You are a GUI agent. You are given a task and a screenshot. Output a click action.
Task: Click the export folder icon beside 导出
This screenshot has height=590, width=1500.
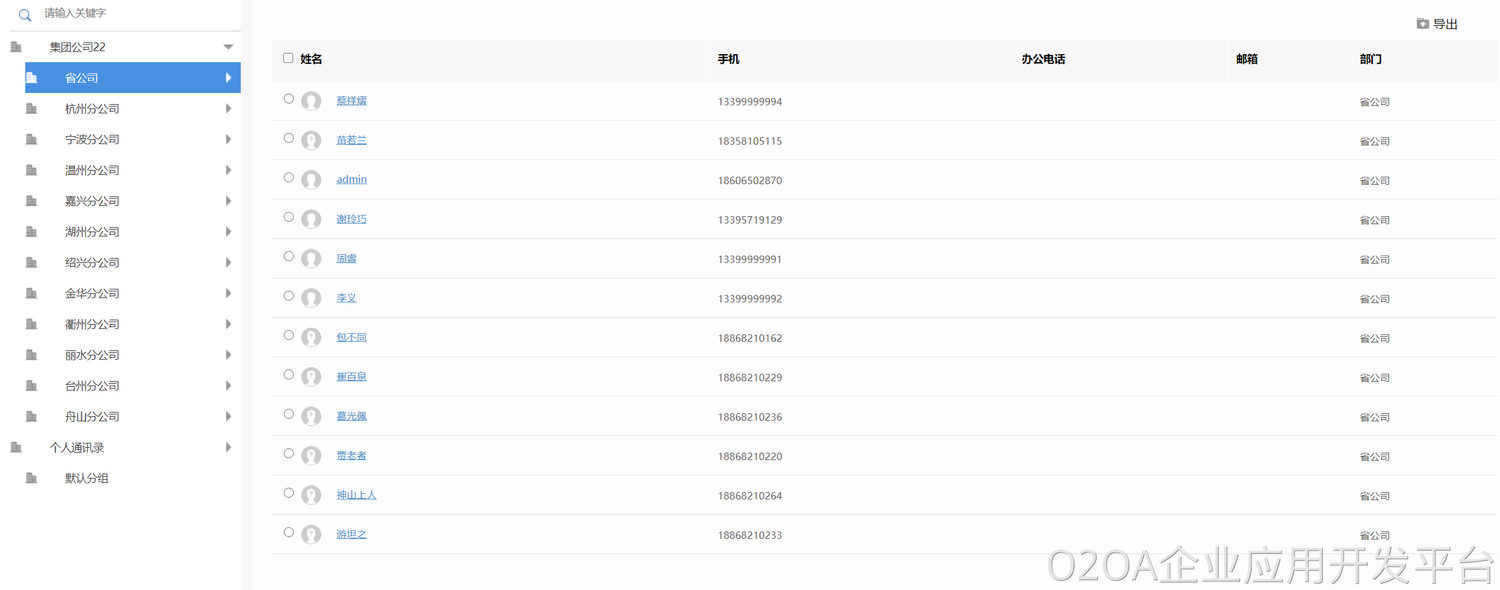point(1422,24)
